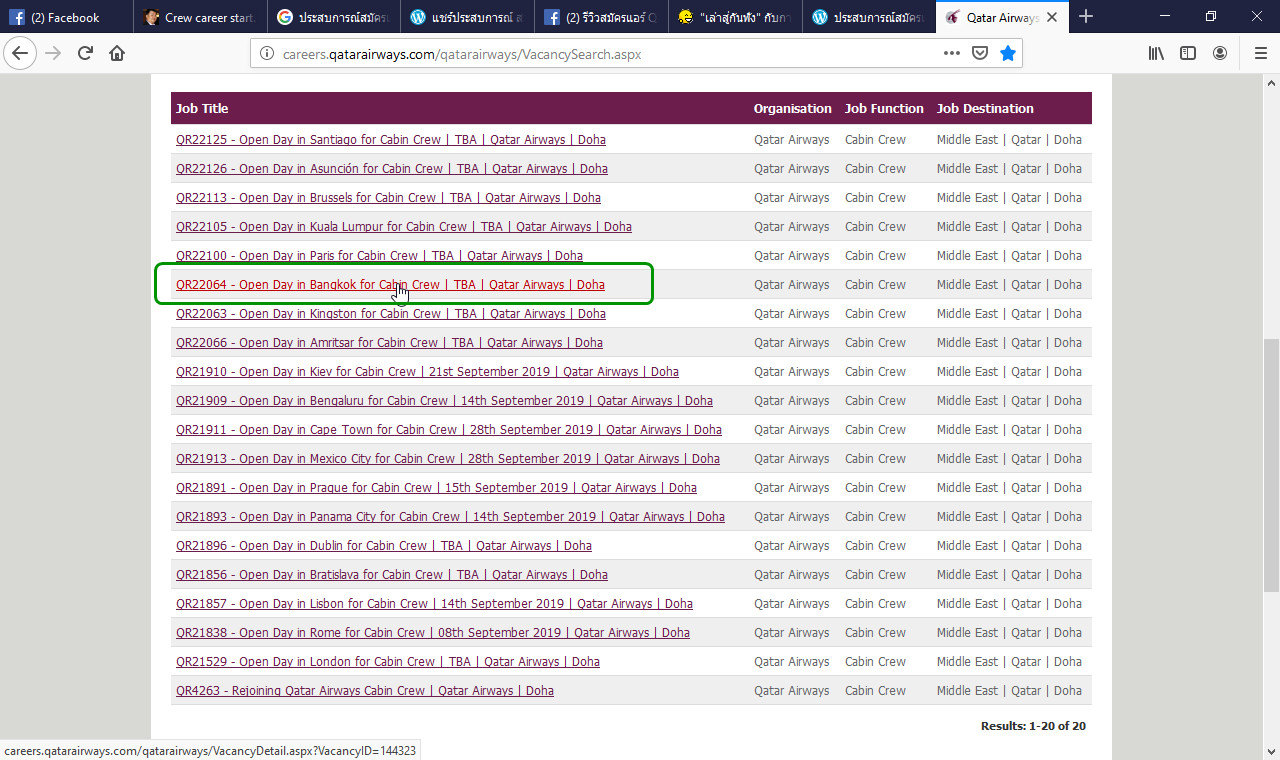Open QR21893 Open Day in Panama City link
The image size is (1280, 760).
(x=450, y=517)
